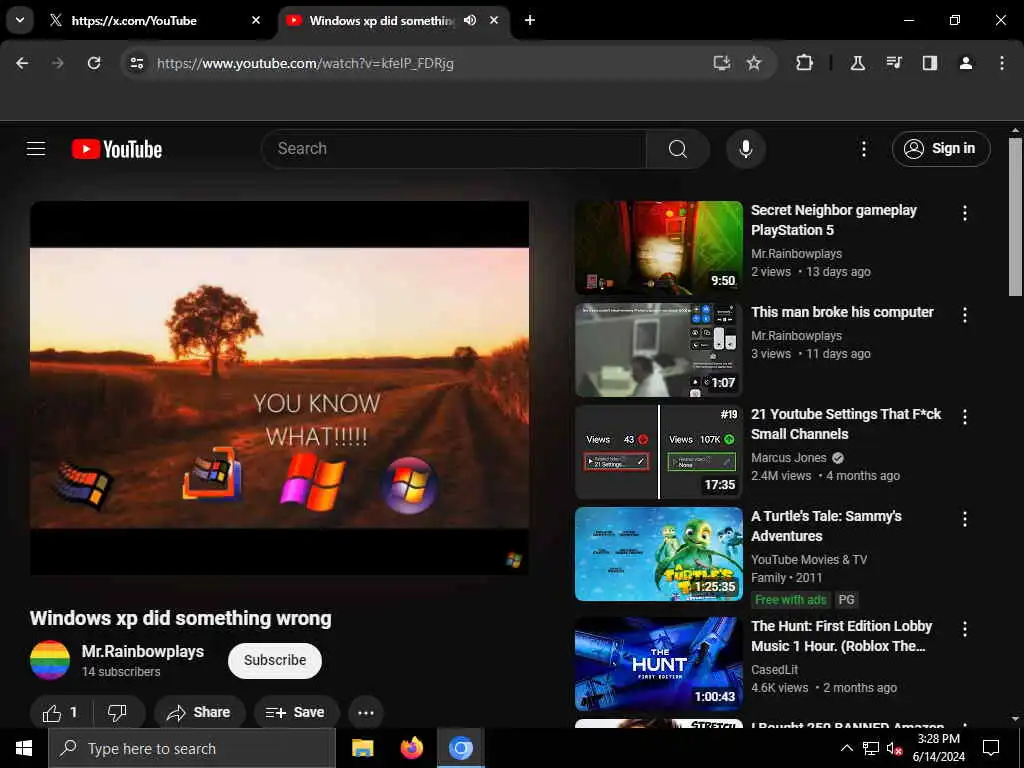Click CasedLit channel name
Screen dimensions: 1024x768
click(775, 669)
